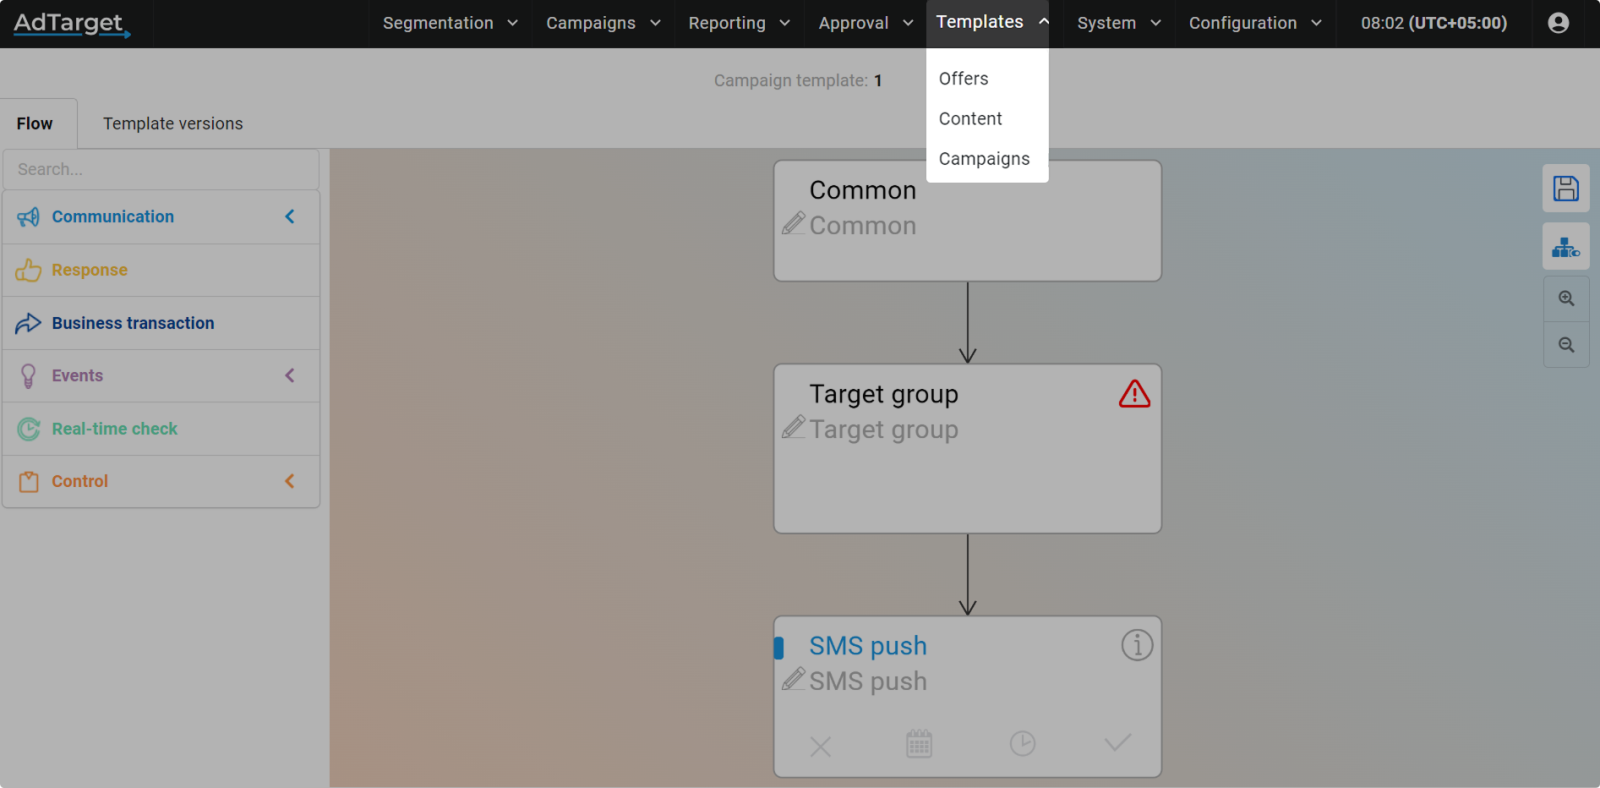Image resolution: width=1600 pixels, height=788 pixels.
Task: Click the save flow icon
Action: [x=1565, y=188]
